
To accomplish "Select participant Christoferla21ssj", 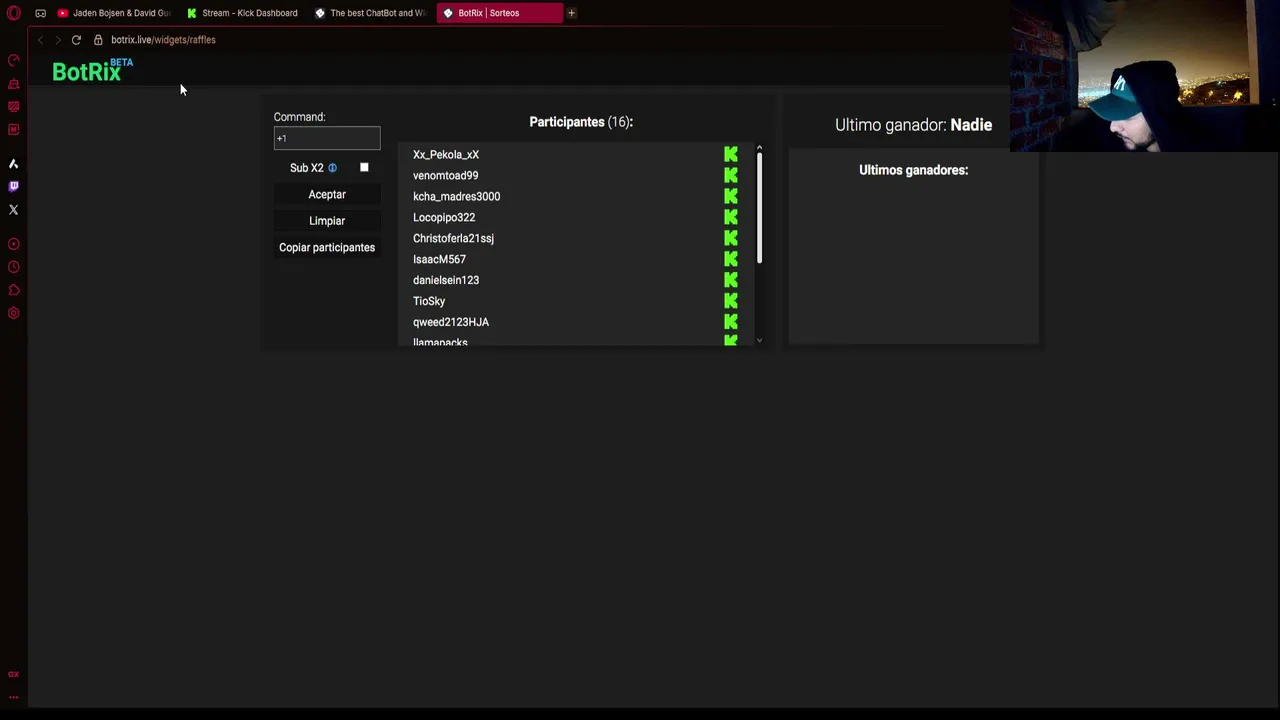I will tap(453, 239).
